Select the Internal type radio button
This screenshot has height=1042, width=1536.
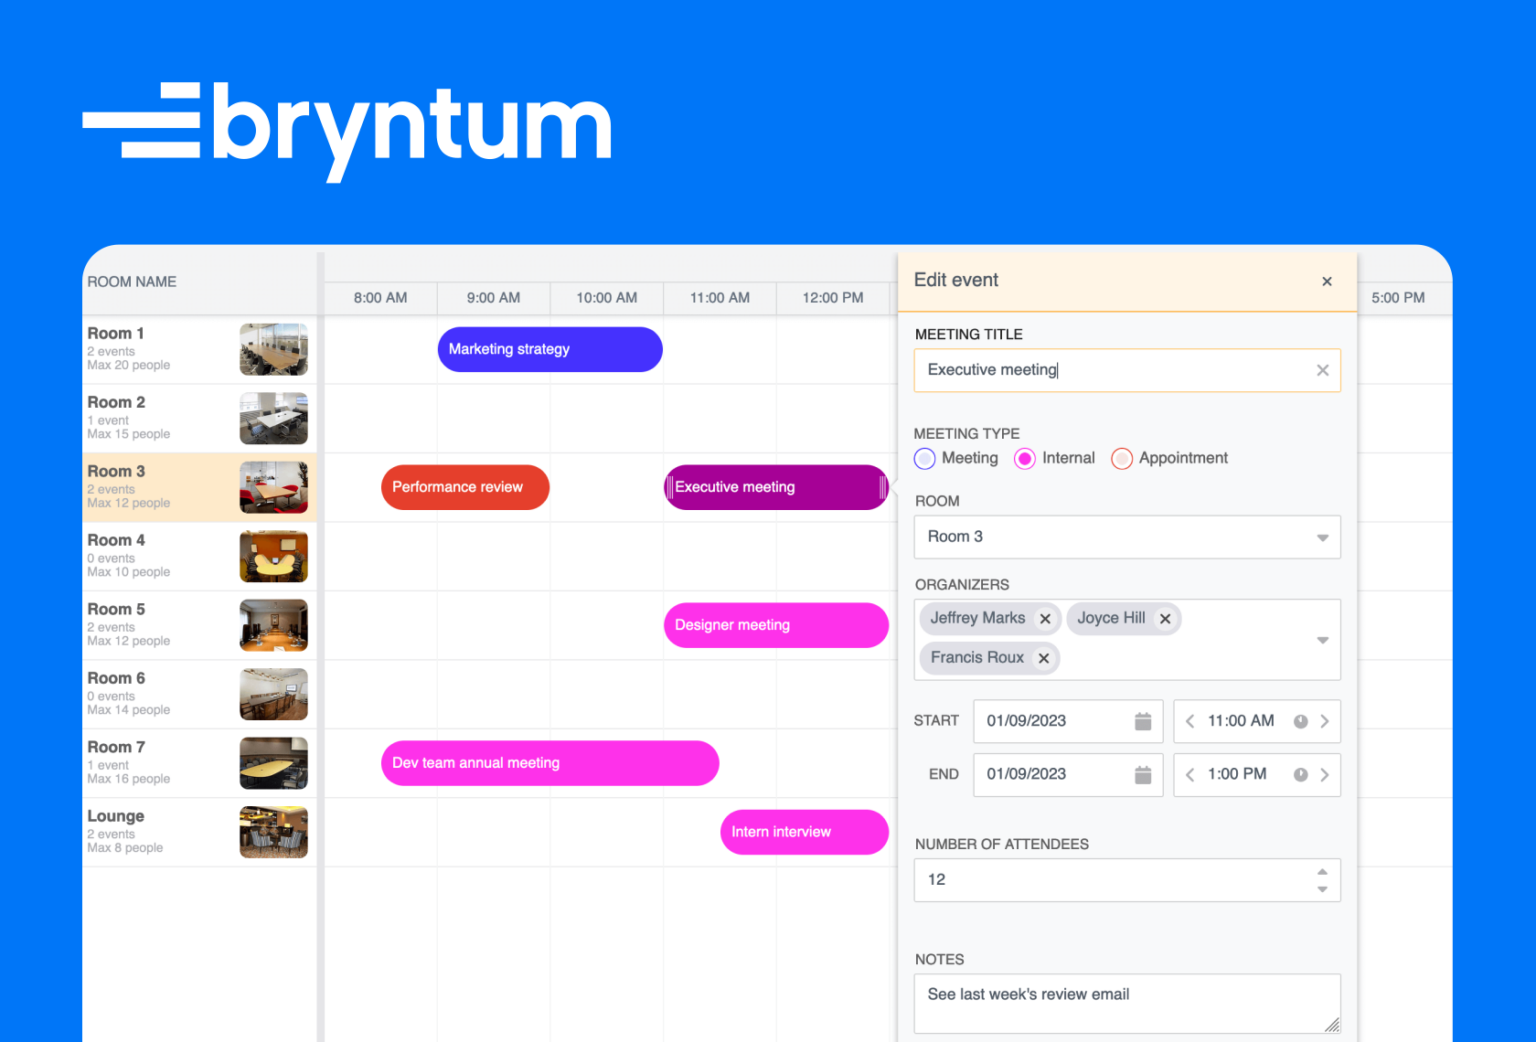1024,458
